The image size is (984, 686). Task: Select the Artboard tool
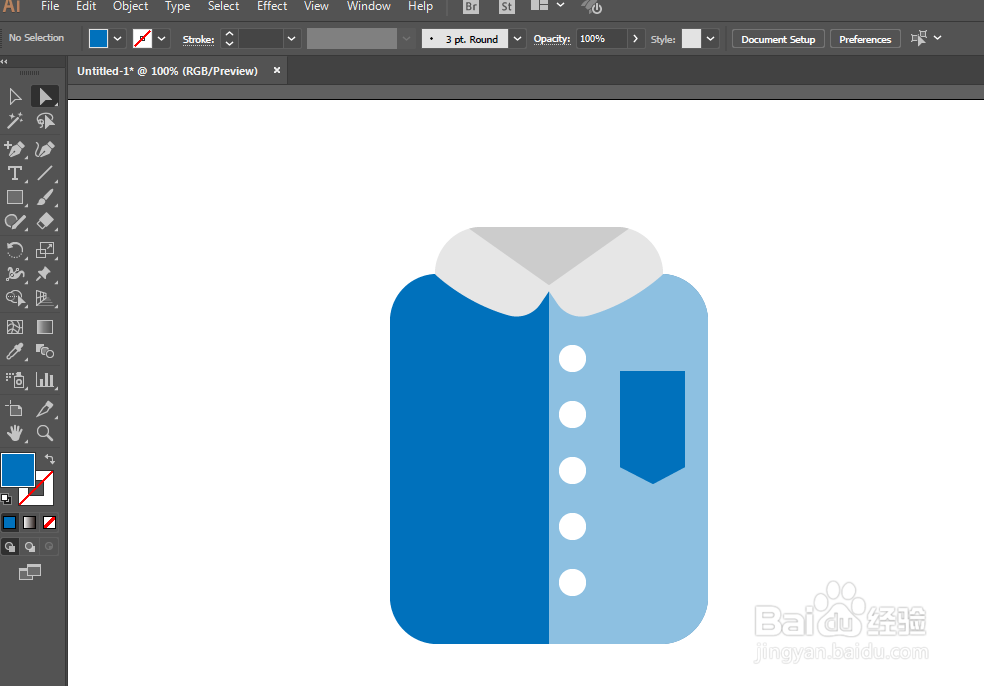point(15,409)
